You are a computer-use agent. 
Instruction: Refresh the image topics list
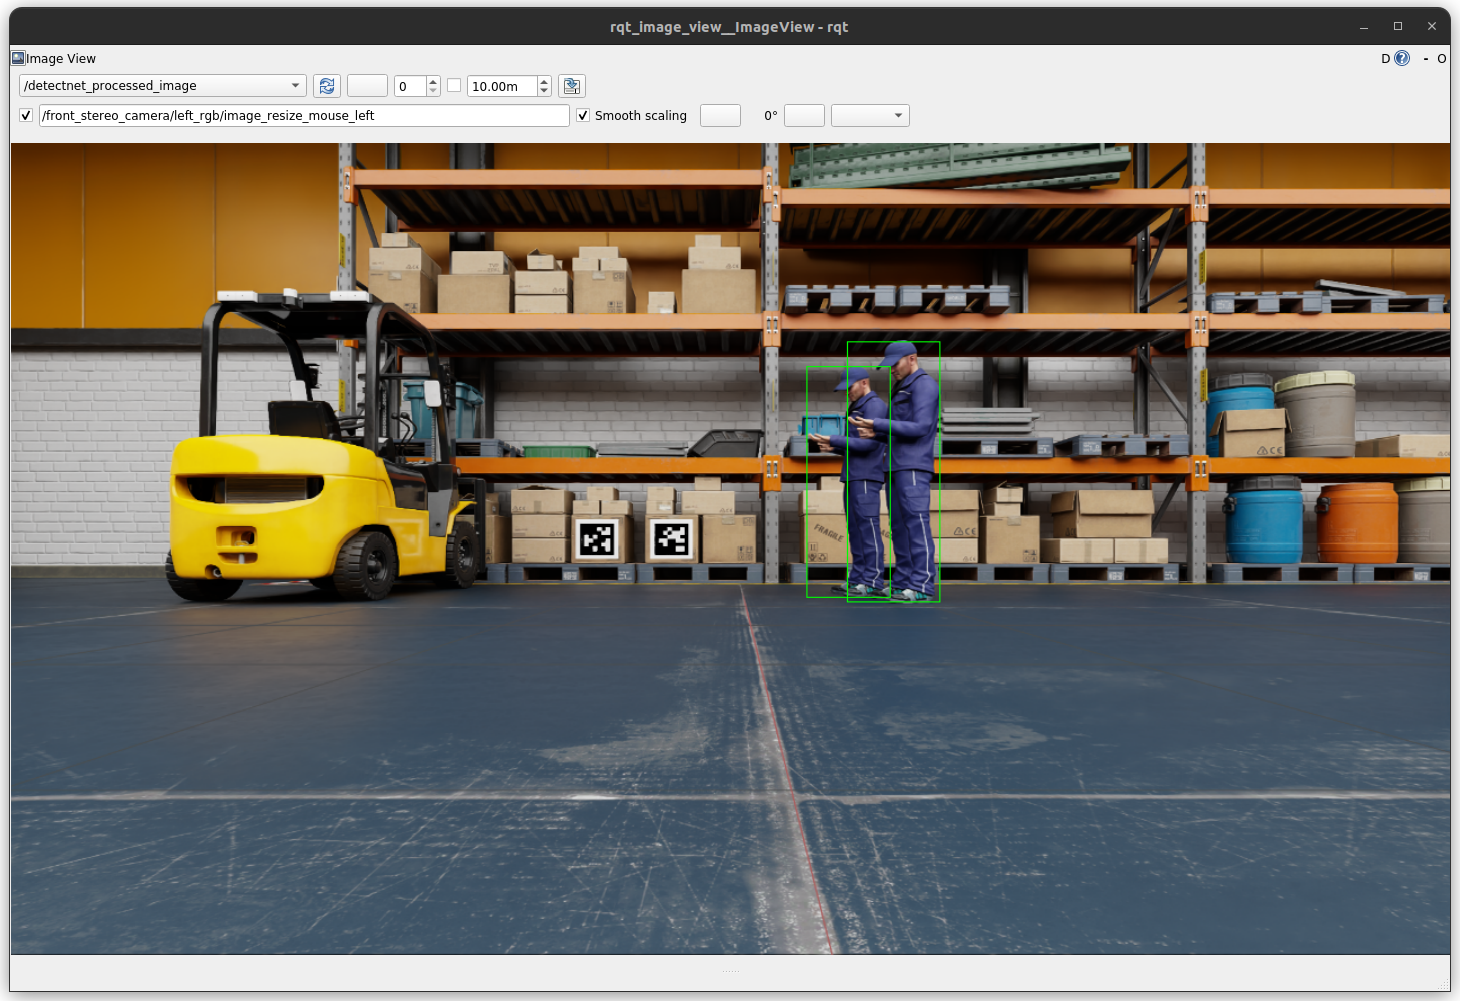326,86
